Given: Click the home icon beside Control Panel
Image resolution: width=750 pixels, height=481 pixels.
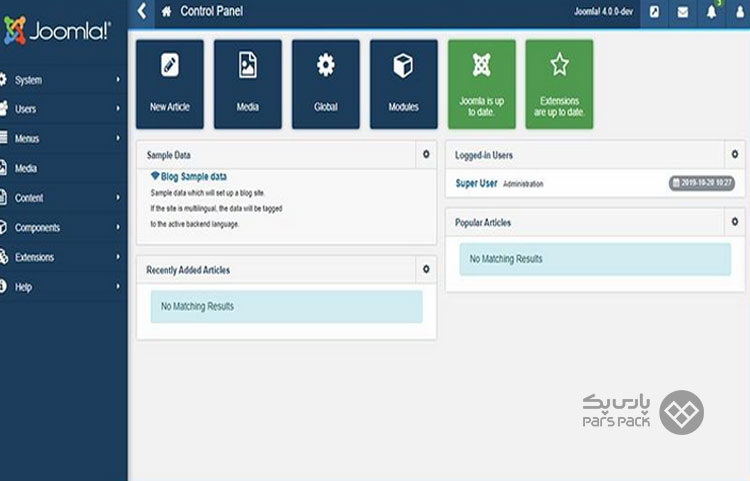Looking at the screenshot, I should 166,11.
